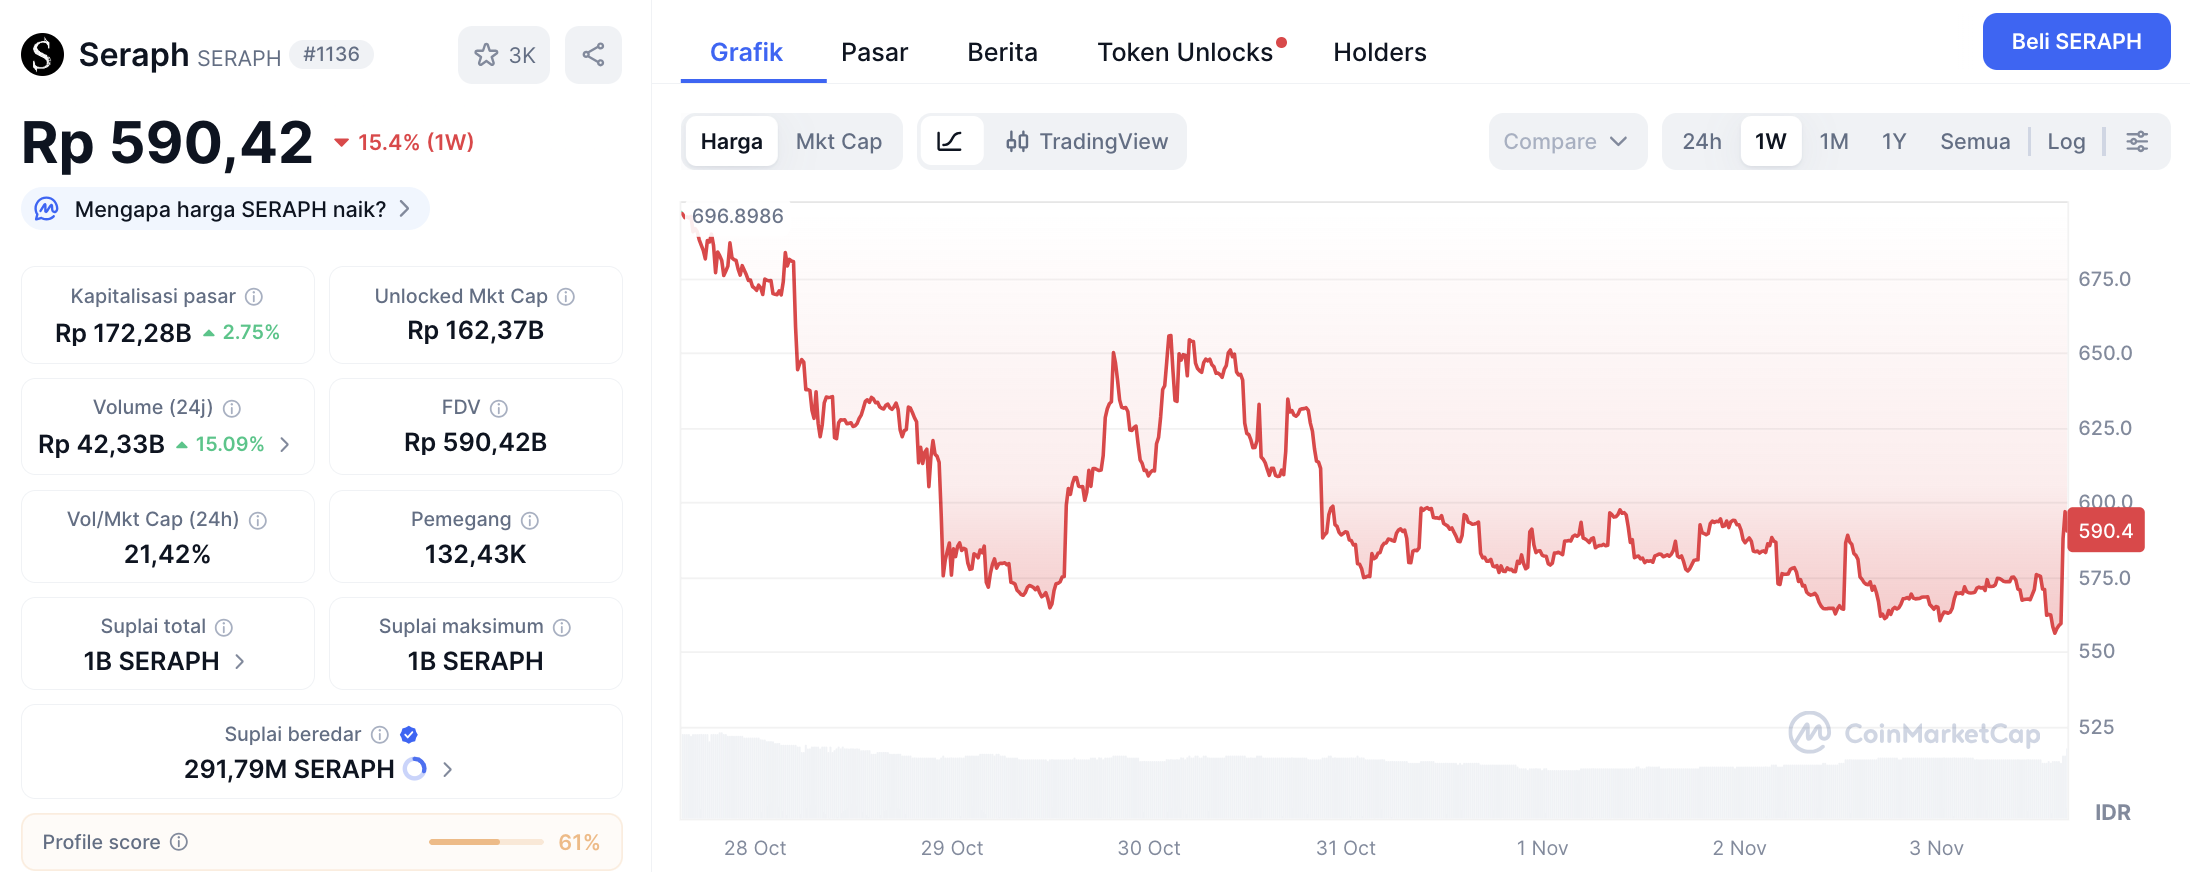Screen dimensions: 2190x872
Task: Select the 24h time range
Action: 1701,141
